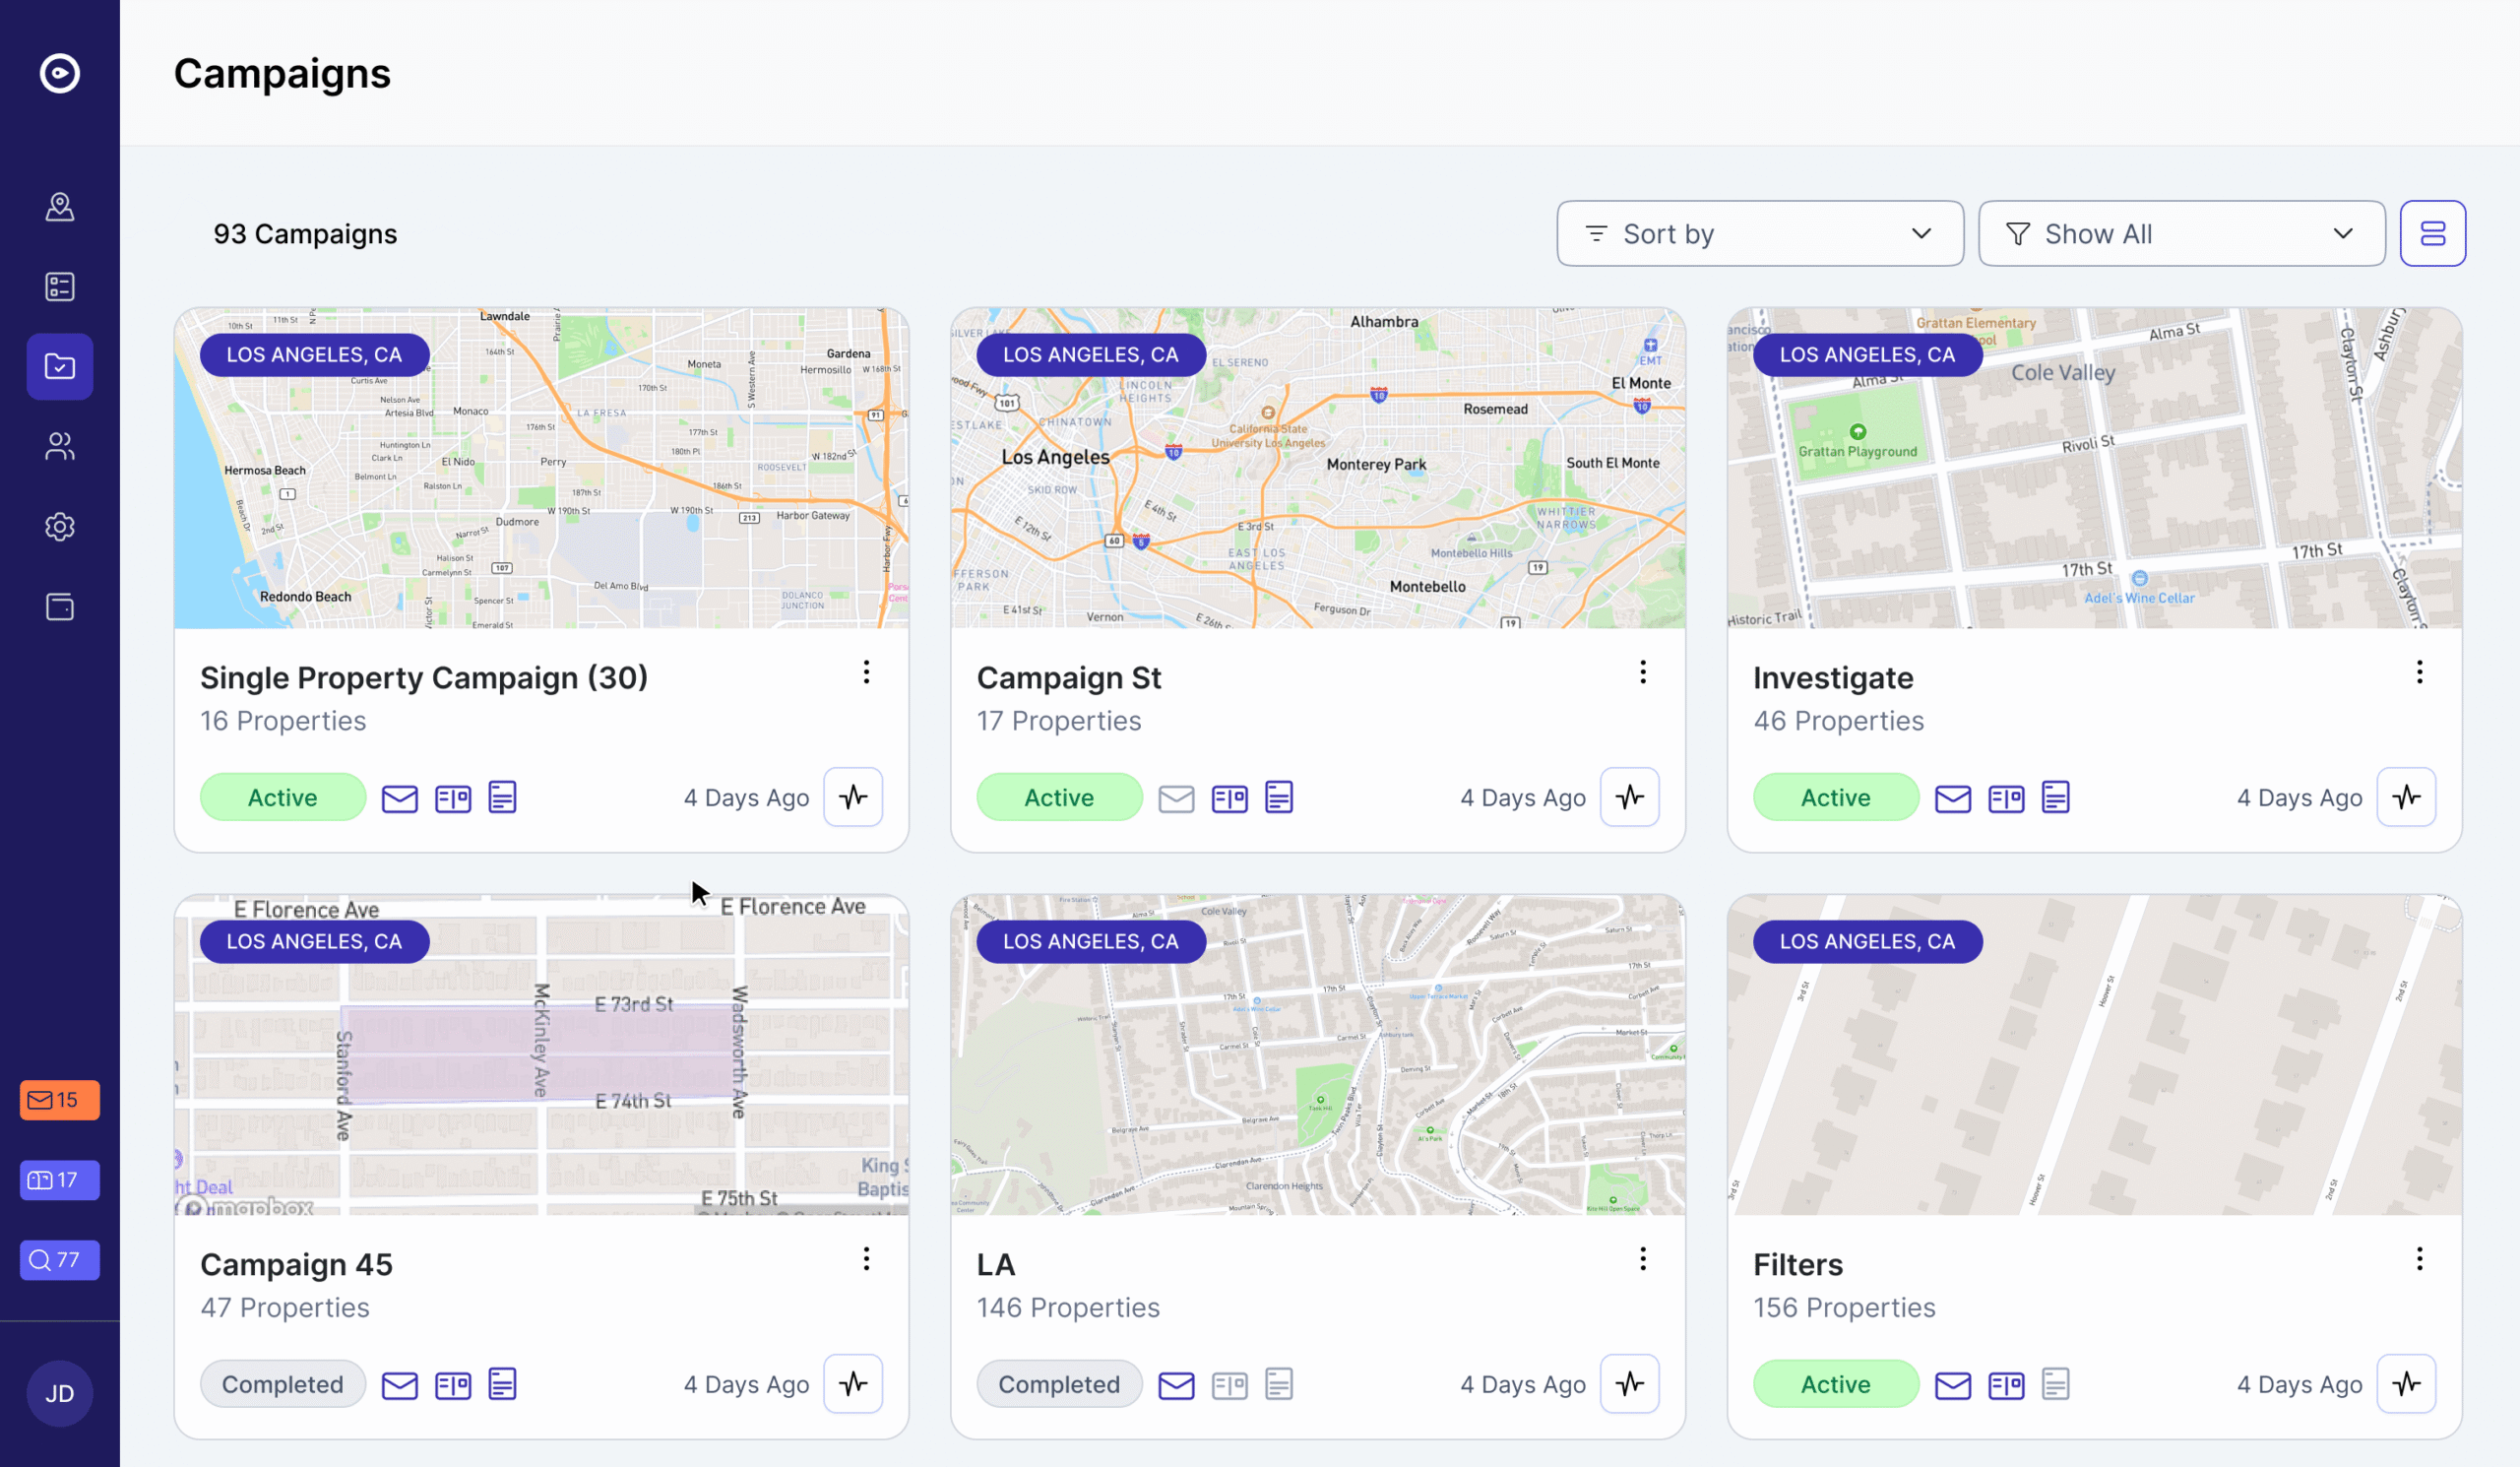Click the Active status pill on Filters campaign
Image resolution: width=2520 pixels, height=1467 pixels.
pos(1835,1384)
